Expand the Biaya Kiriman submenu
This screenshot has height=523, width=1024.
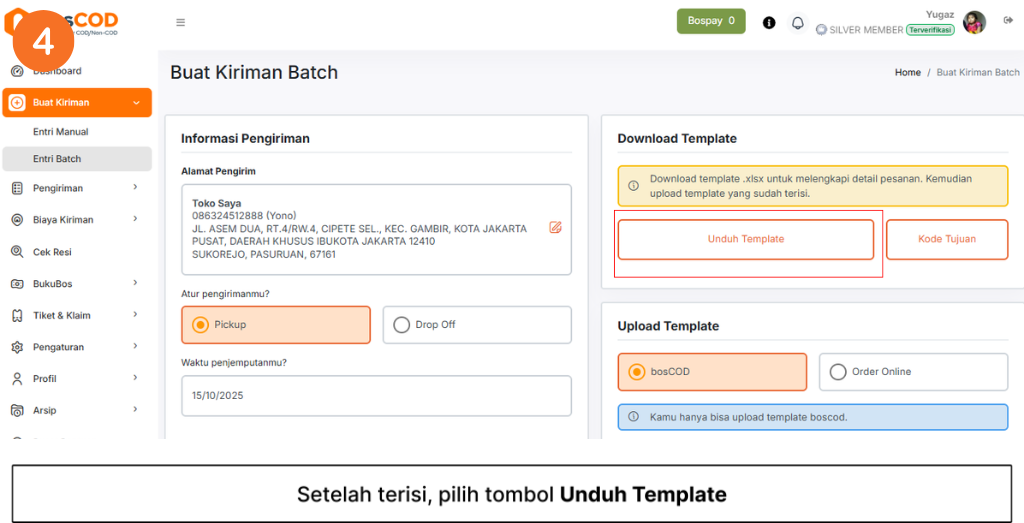click(x=135, y=220)
